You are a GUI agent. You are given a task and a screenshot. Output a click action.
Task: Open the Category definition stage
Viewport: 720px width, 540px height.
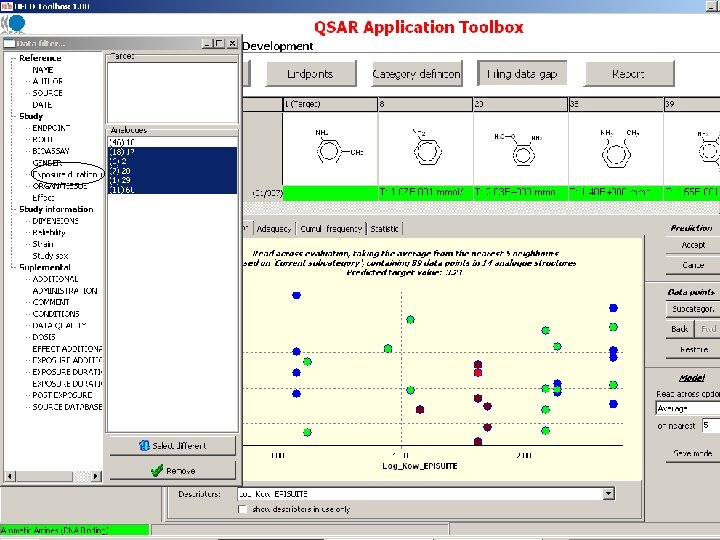tap(416, 74)
